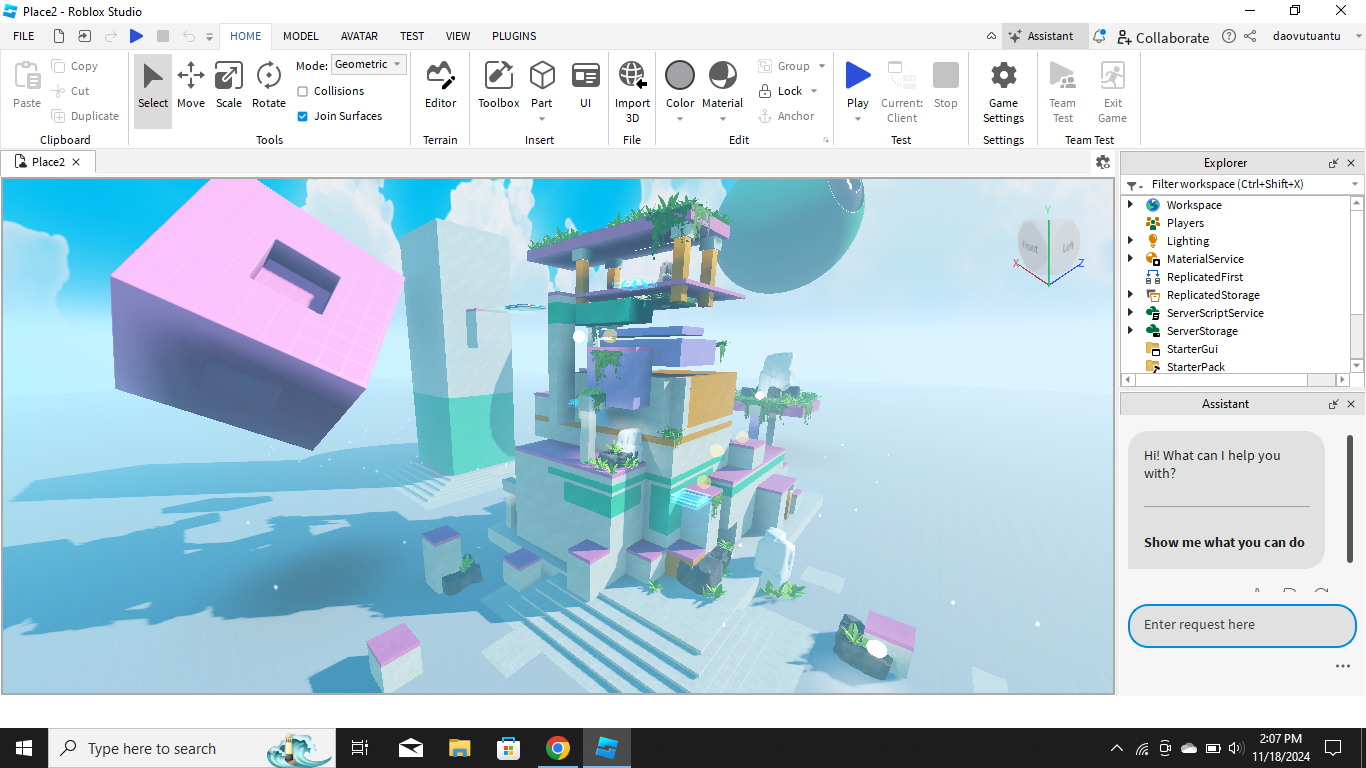The width and height of the screenshot is (1366, 768).
Task: Open Chrome from the taskbar
Action: (x=558, y=748)
